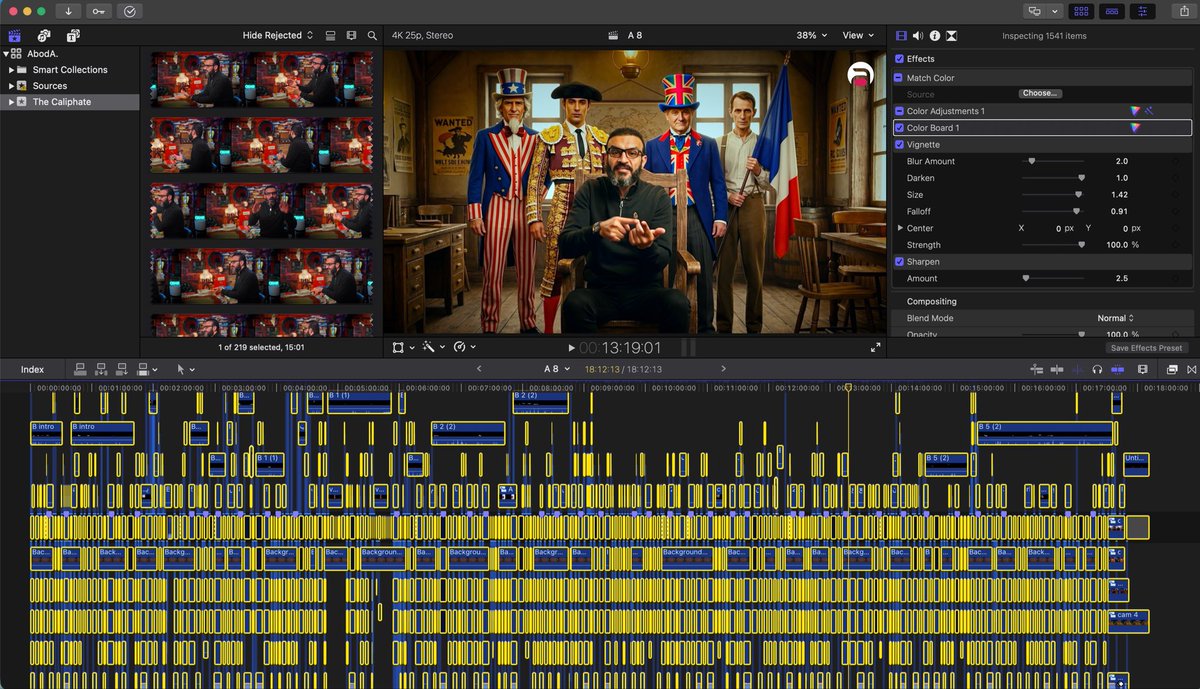Connect clip to primary storyline button
Viewport: 1200px width, 689px height.
click(82, 369)
